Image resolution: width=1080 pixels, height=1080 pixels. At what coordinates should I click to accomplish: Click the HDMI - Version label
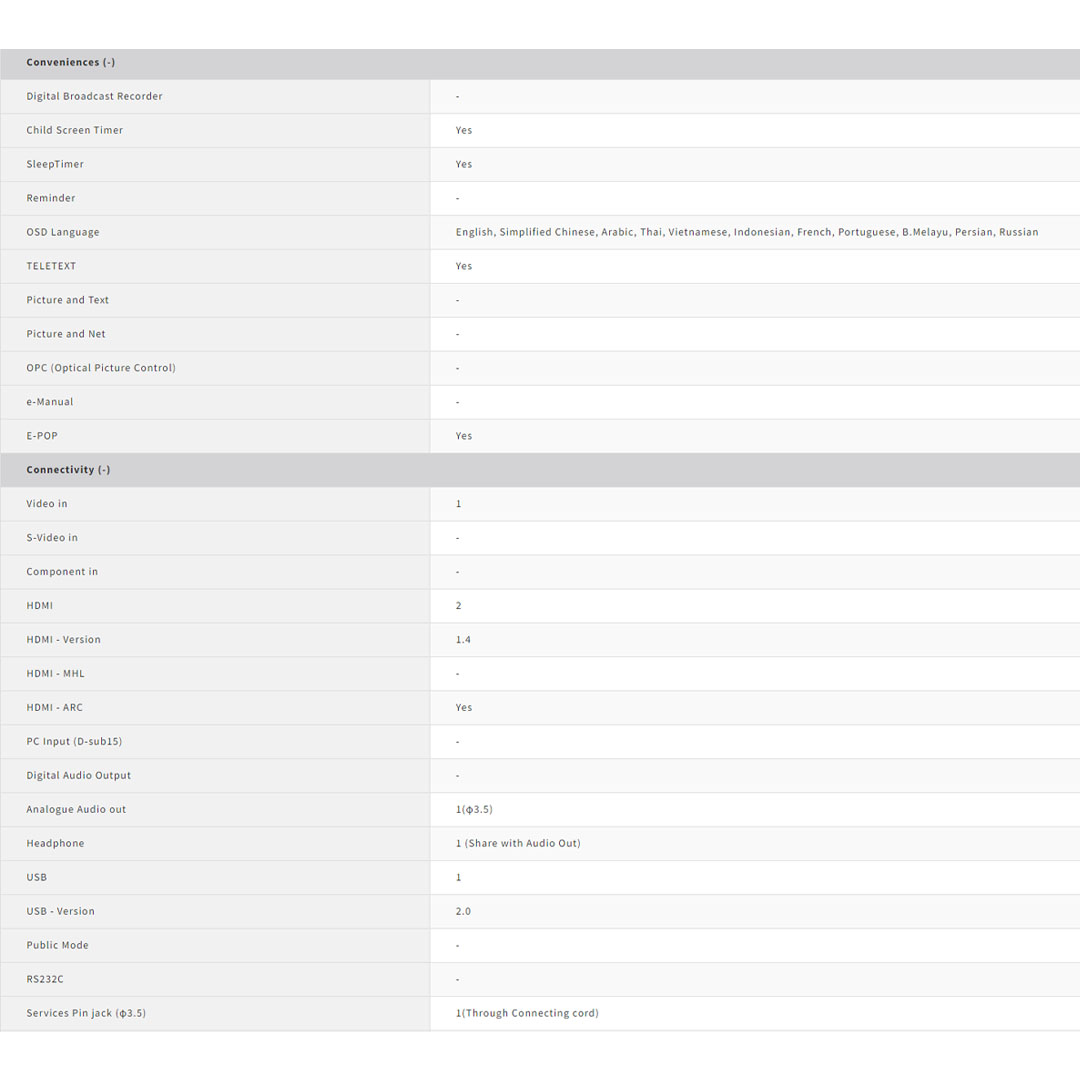pyautogui.click(x=64, y=640)
